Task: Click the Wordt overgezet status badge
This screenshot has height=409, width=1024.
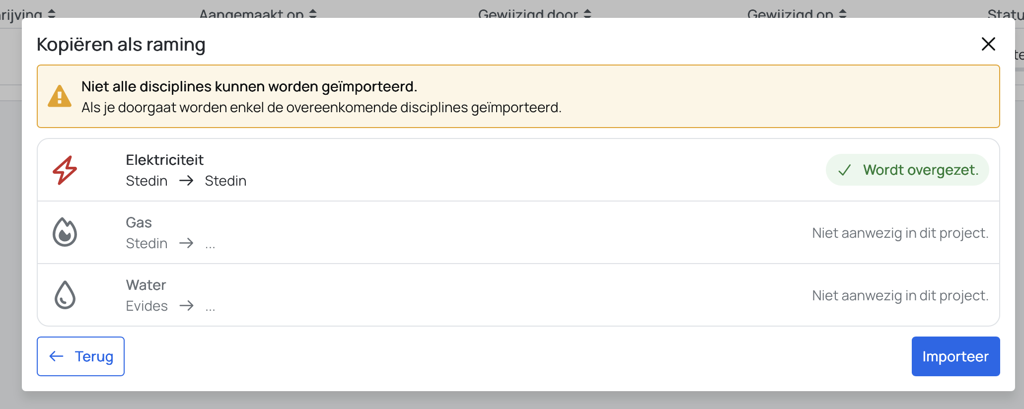Action: coord(907,171)
